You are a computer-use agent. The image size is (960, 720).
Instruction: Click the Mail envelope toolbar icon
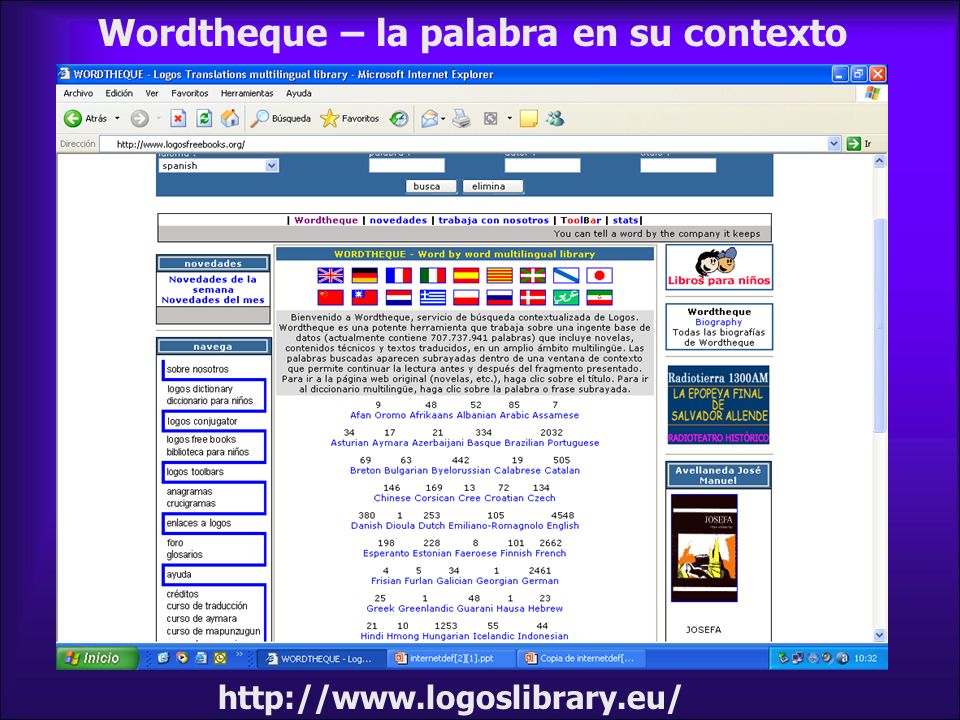tap(429, 118)
